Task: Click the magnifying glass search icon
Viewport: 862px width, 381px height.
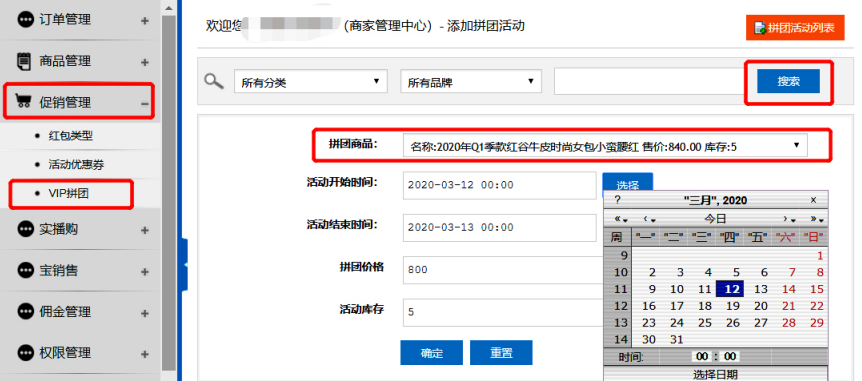Action: tap(214, 81)
